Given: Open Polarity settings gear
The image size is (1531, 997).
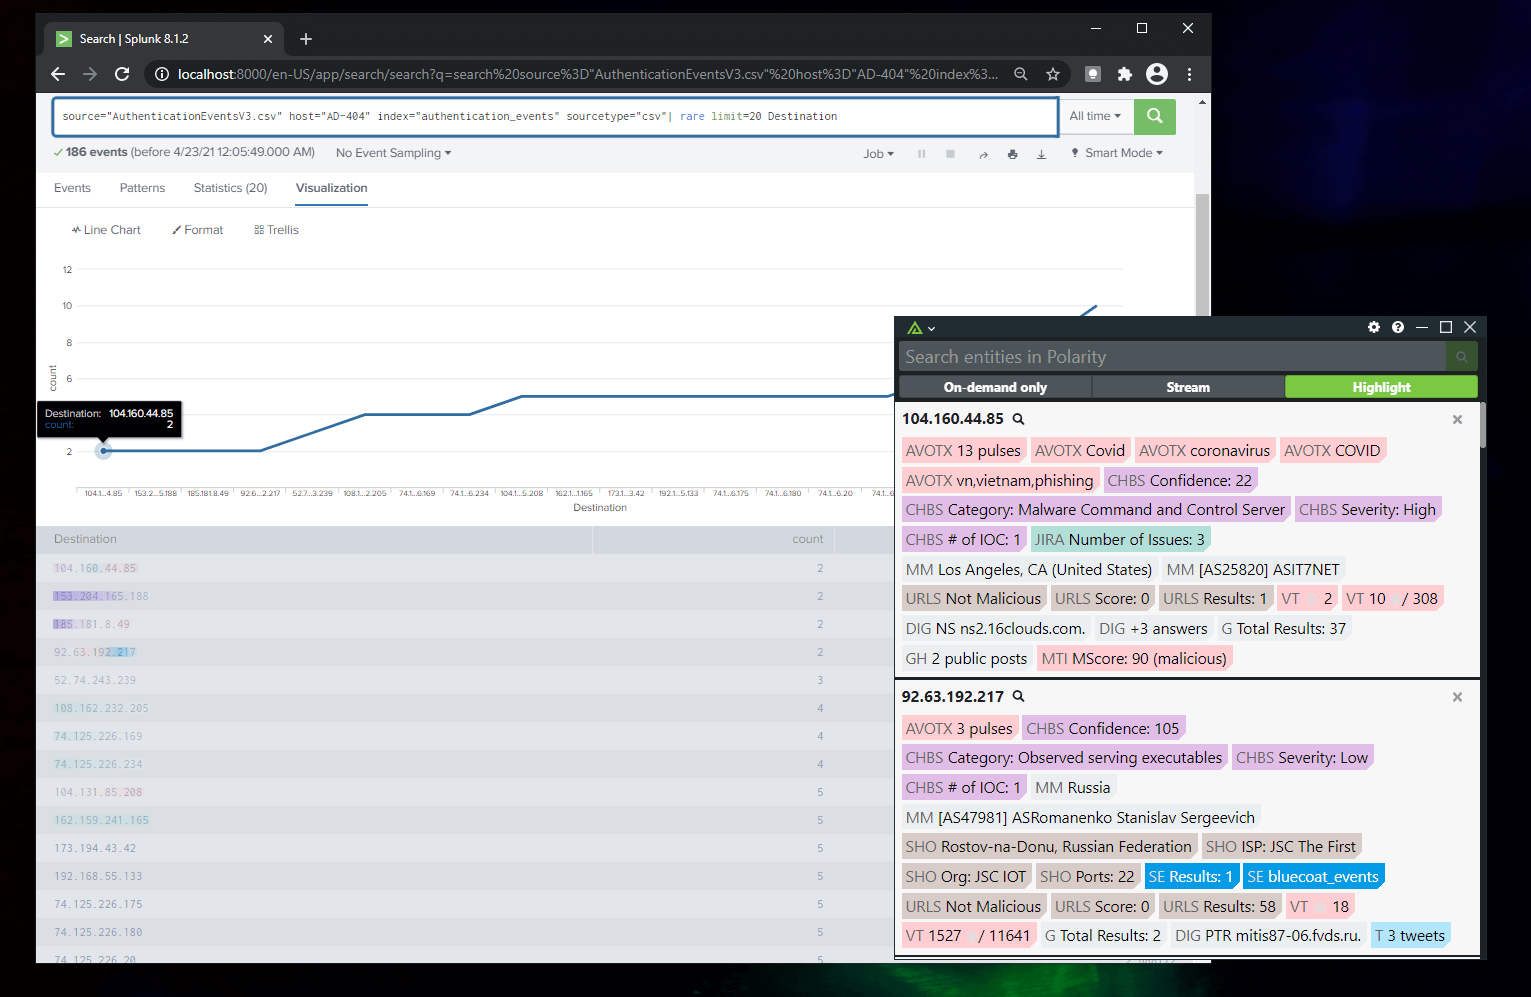Looking at the screenshot, I should point(1374,327).
